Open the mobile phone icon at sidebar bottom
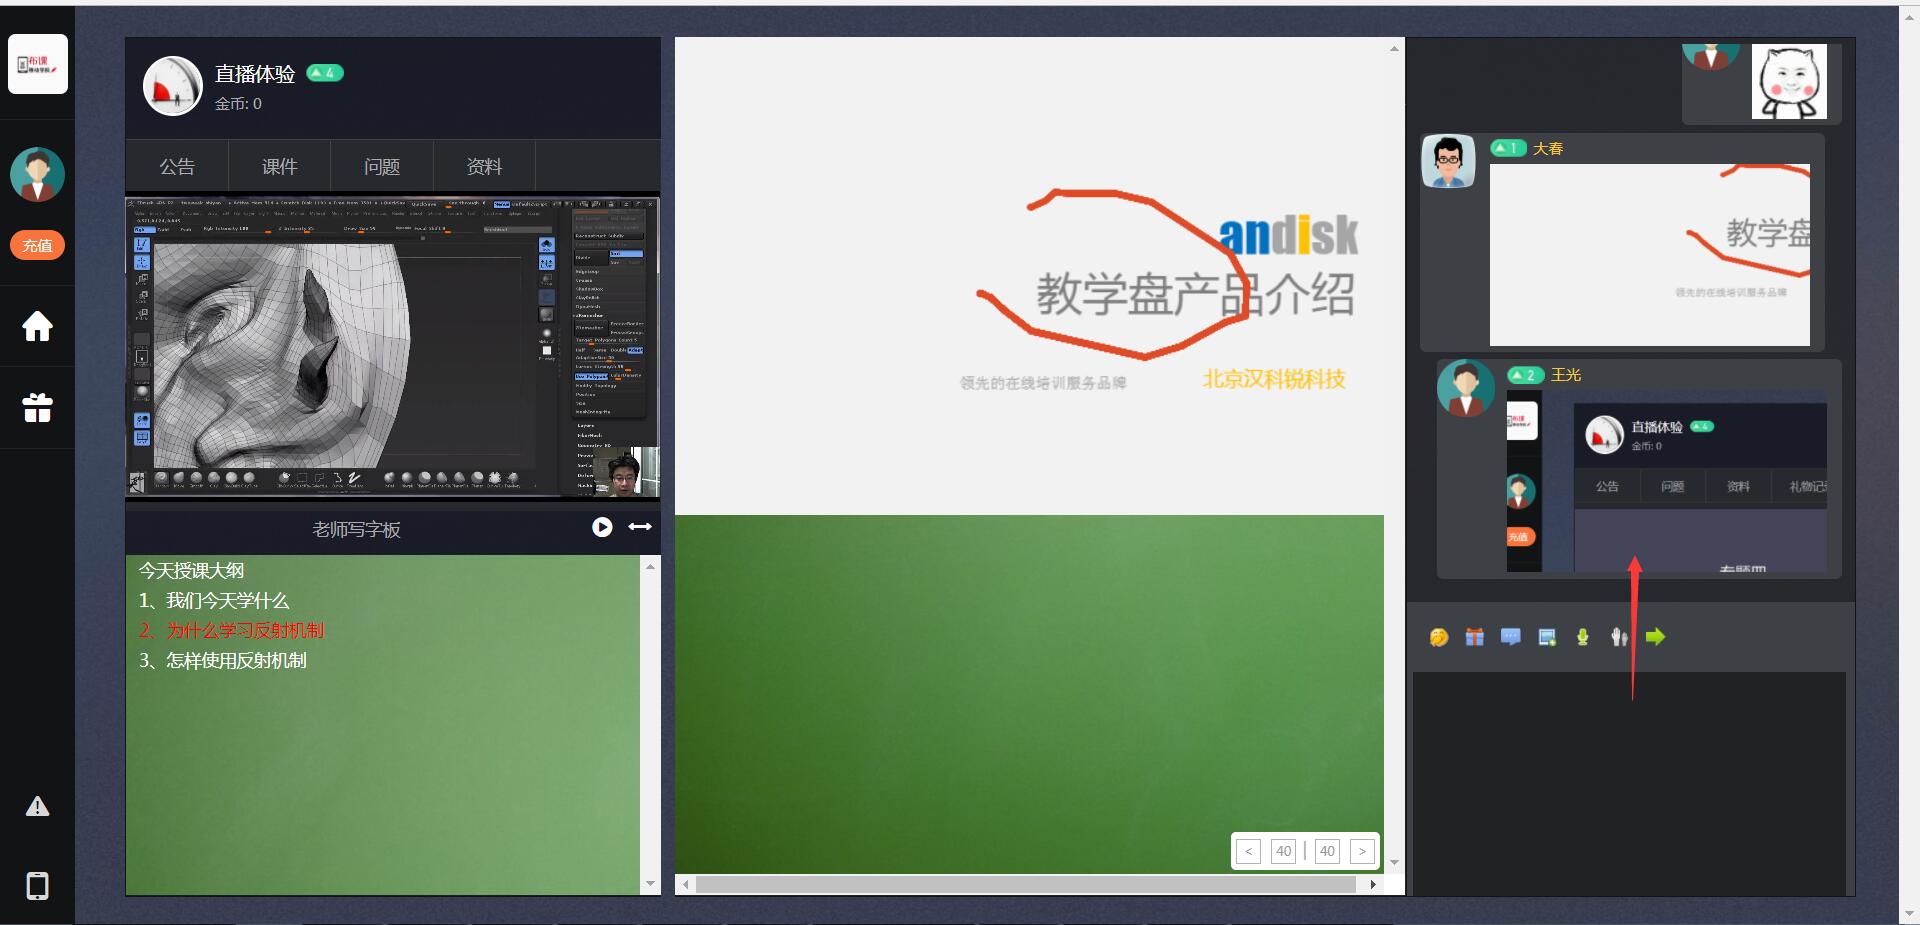1920x925 pixels. tap(37, 886)
